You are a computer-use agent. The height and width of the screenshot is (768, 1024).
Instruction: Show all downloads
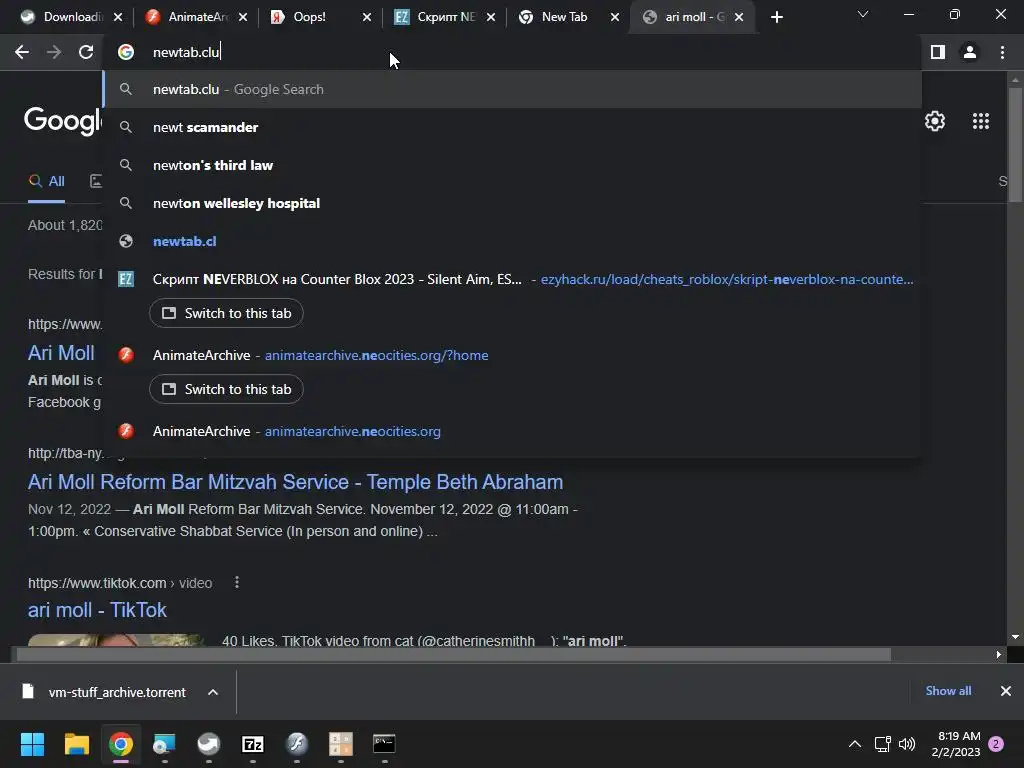pyautogui.click(x=948, y=691)
